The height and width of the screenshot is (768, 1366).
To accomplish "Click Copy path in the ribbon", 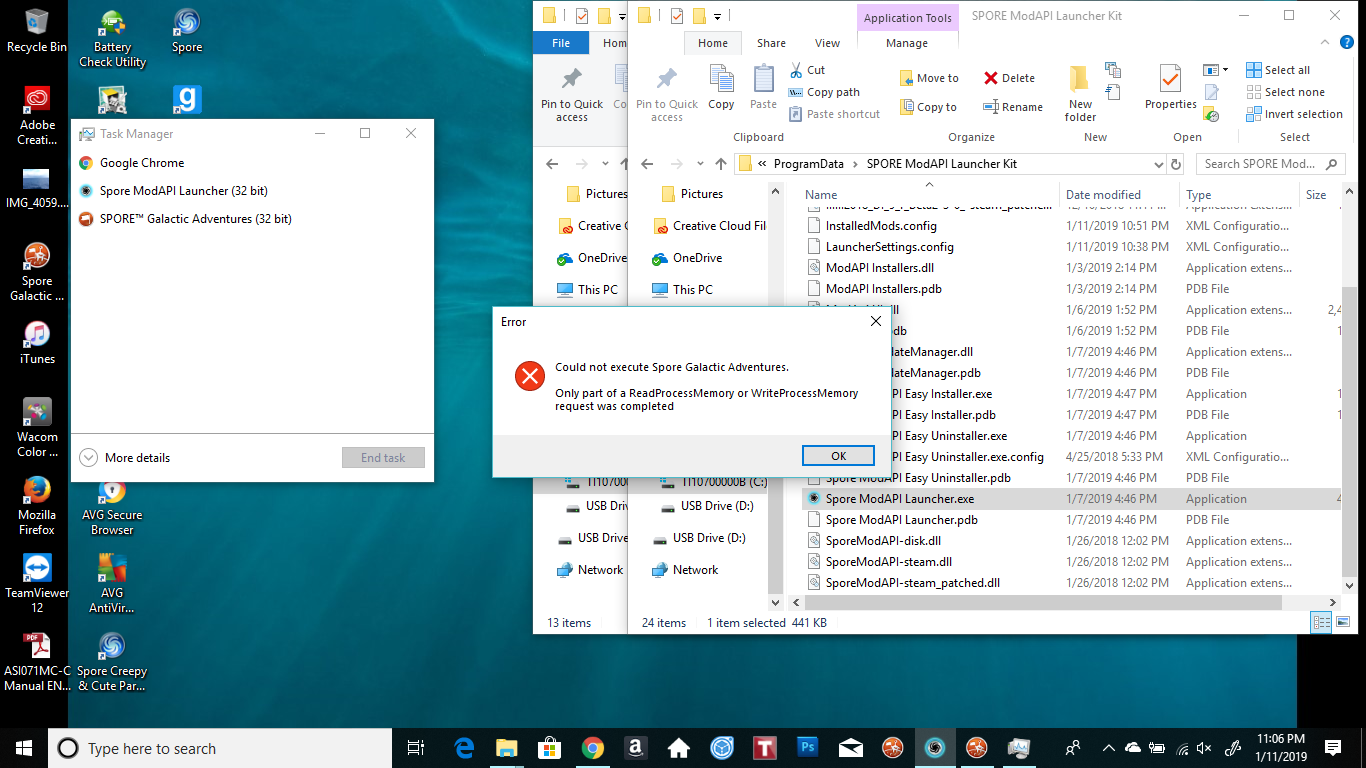I will point(824,92).
